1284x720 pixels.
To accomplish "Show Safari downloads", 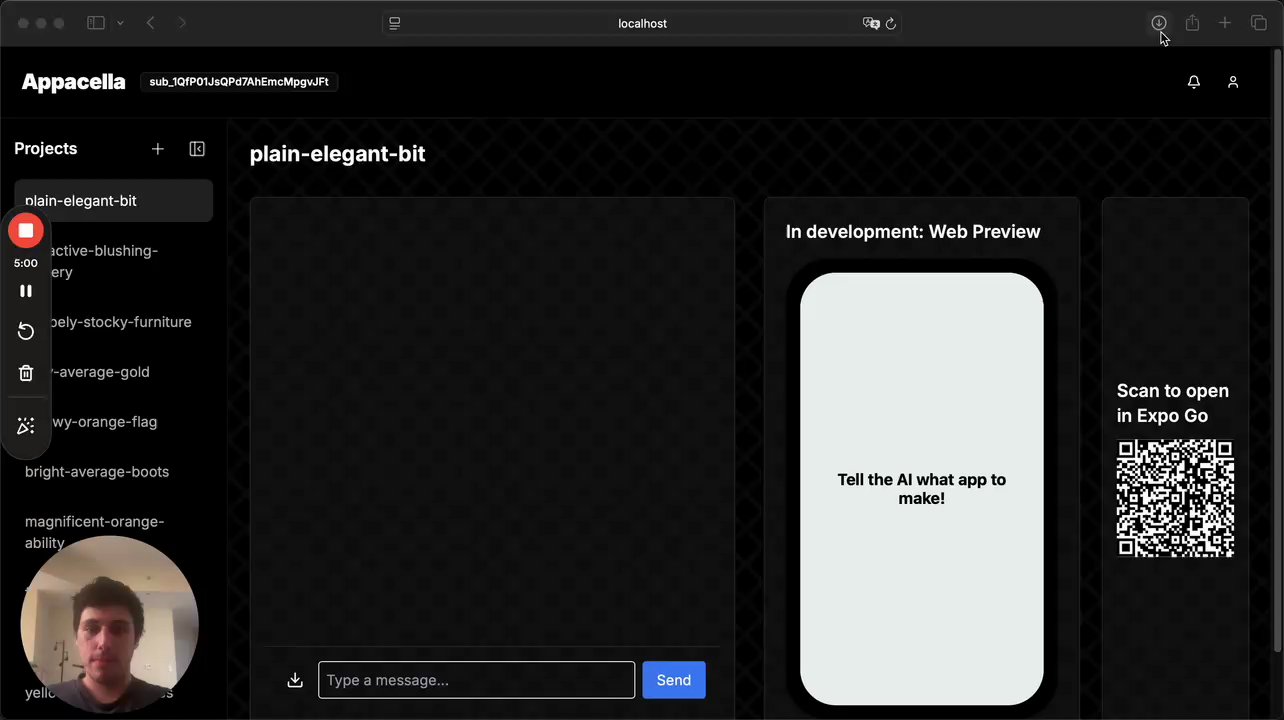I will pos(1158,23).
